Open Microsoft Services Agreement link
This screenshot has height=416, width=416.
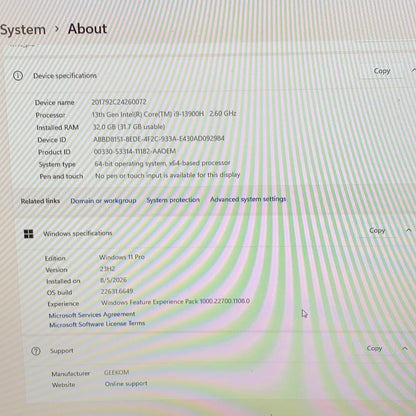click(x=92, y=315)
